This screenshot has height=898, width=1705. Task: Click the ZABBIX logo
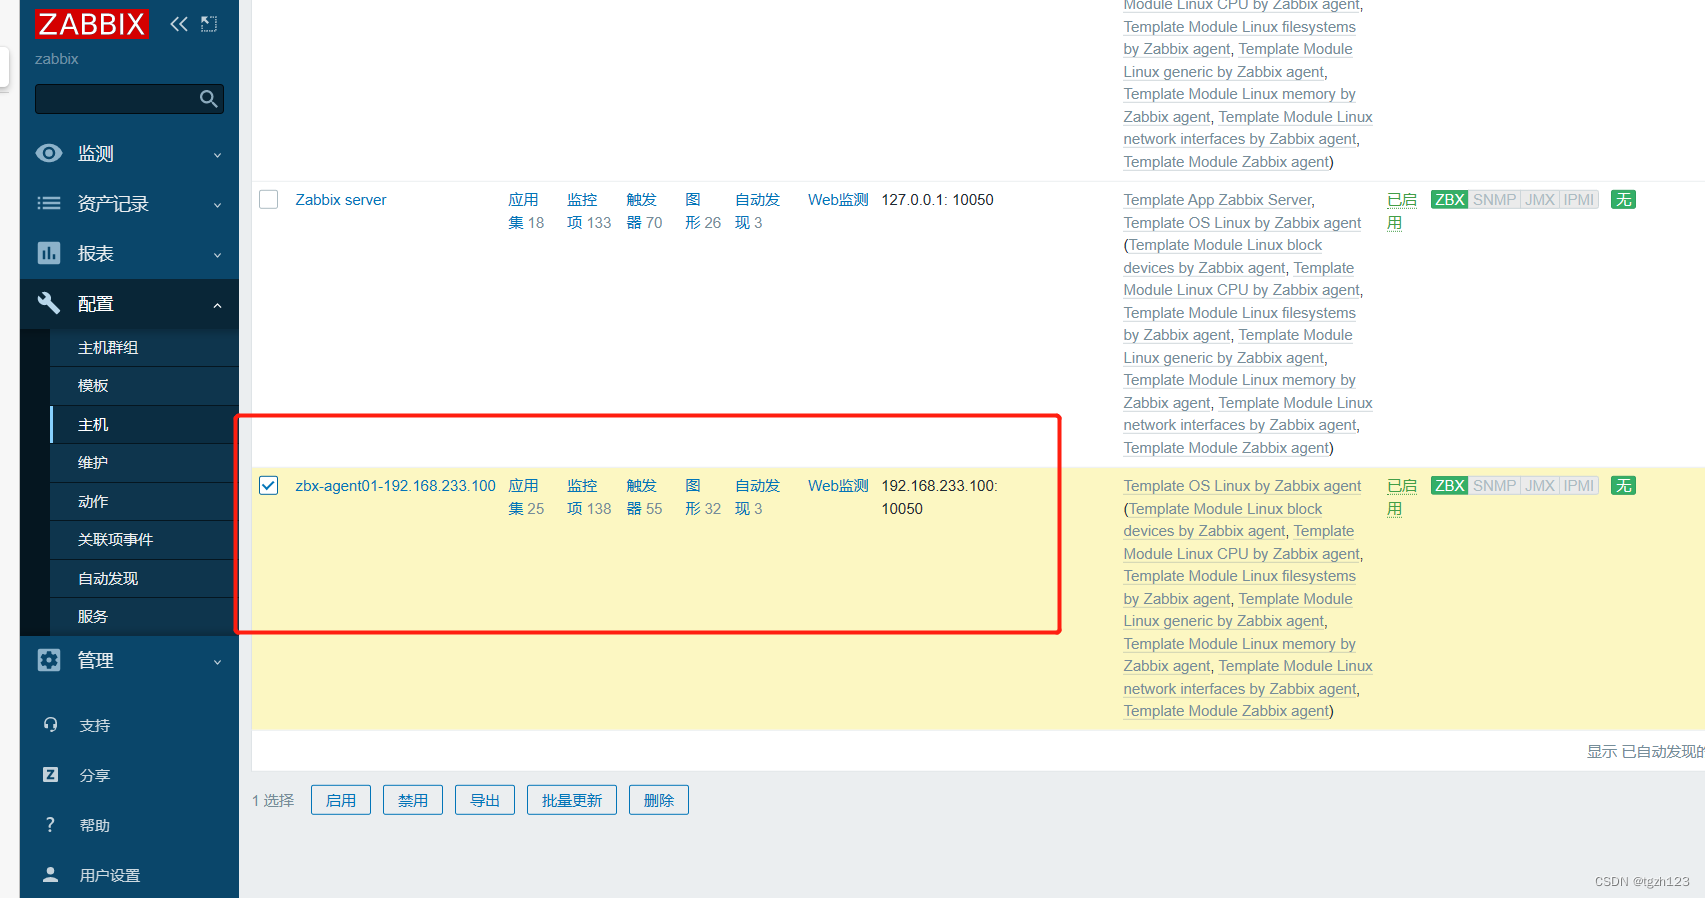[92, 24]
